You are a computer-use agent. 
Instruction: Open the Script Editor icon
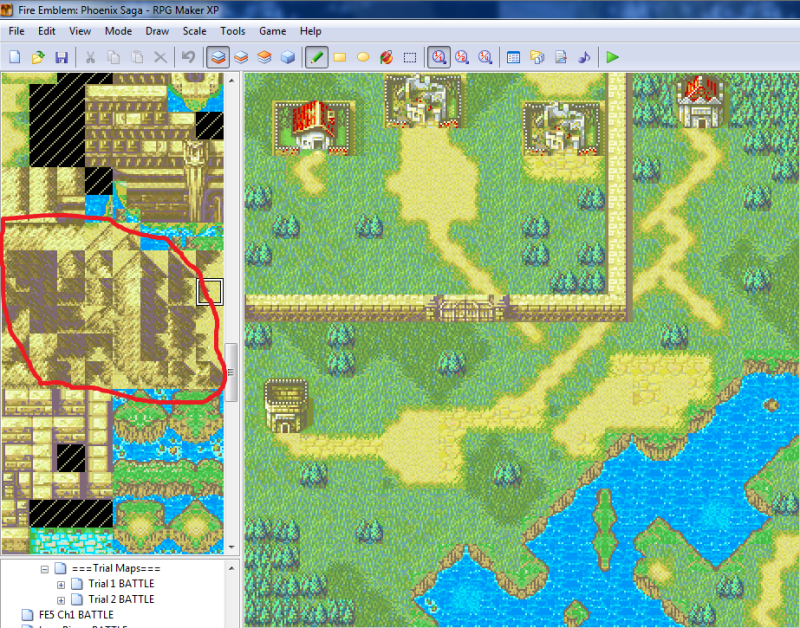(561, 57)
